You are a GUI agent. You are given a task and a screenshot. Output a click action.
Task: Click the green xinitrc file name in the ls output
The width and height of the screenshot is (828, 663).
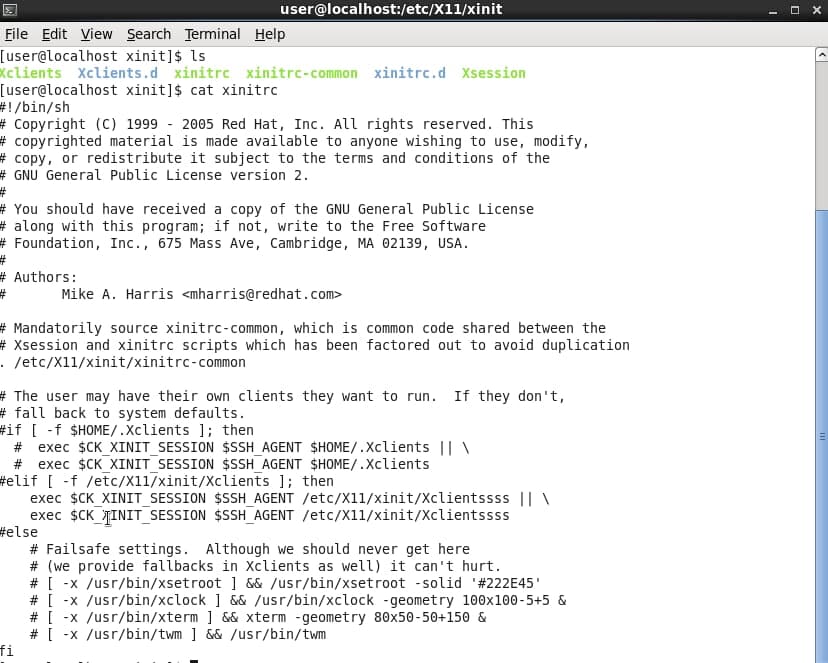tap(202, 73)
